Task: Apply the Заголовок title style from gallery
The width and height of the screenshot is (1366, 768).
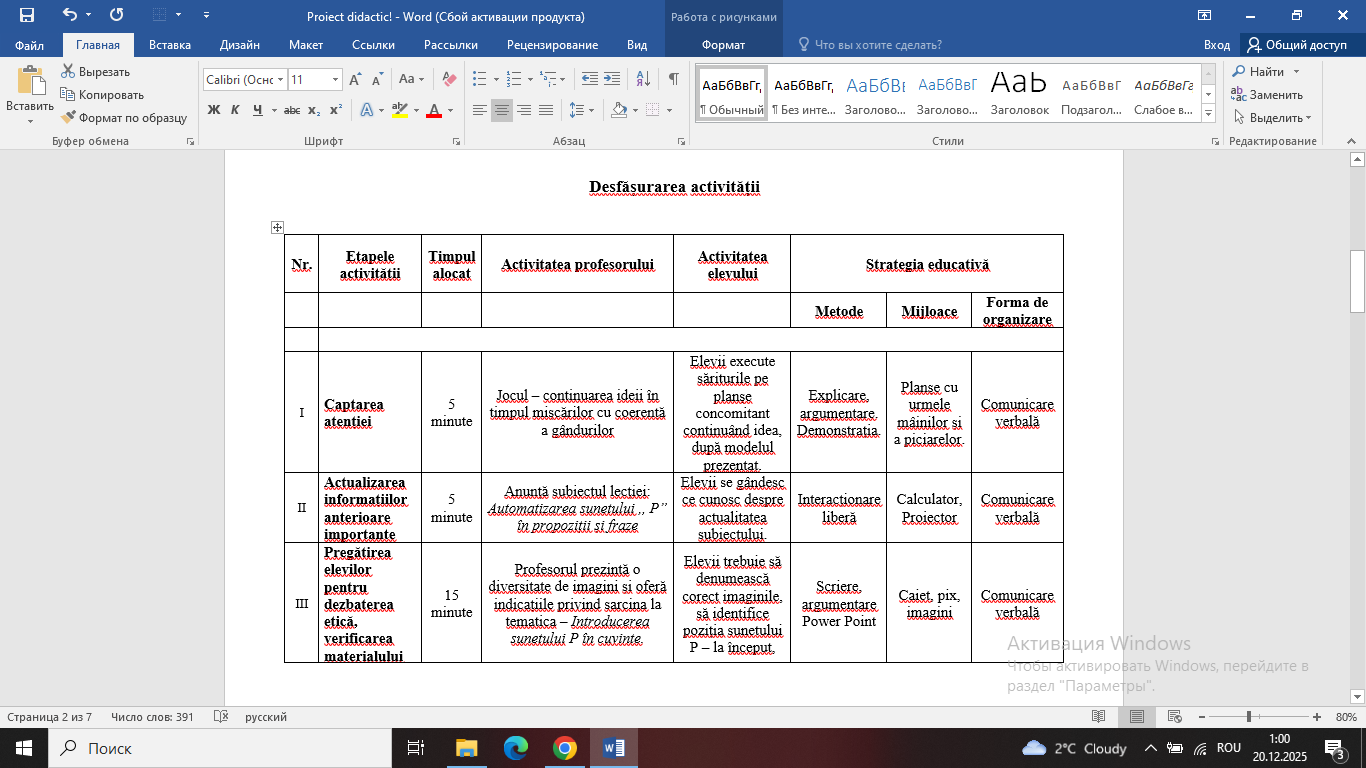Action: 1019,93
